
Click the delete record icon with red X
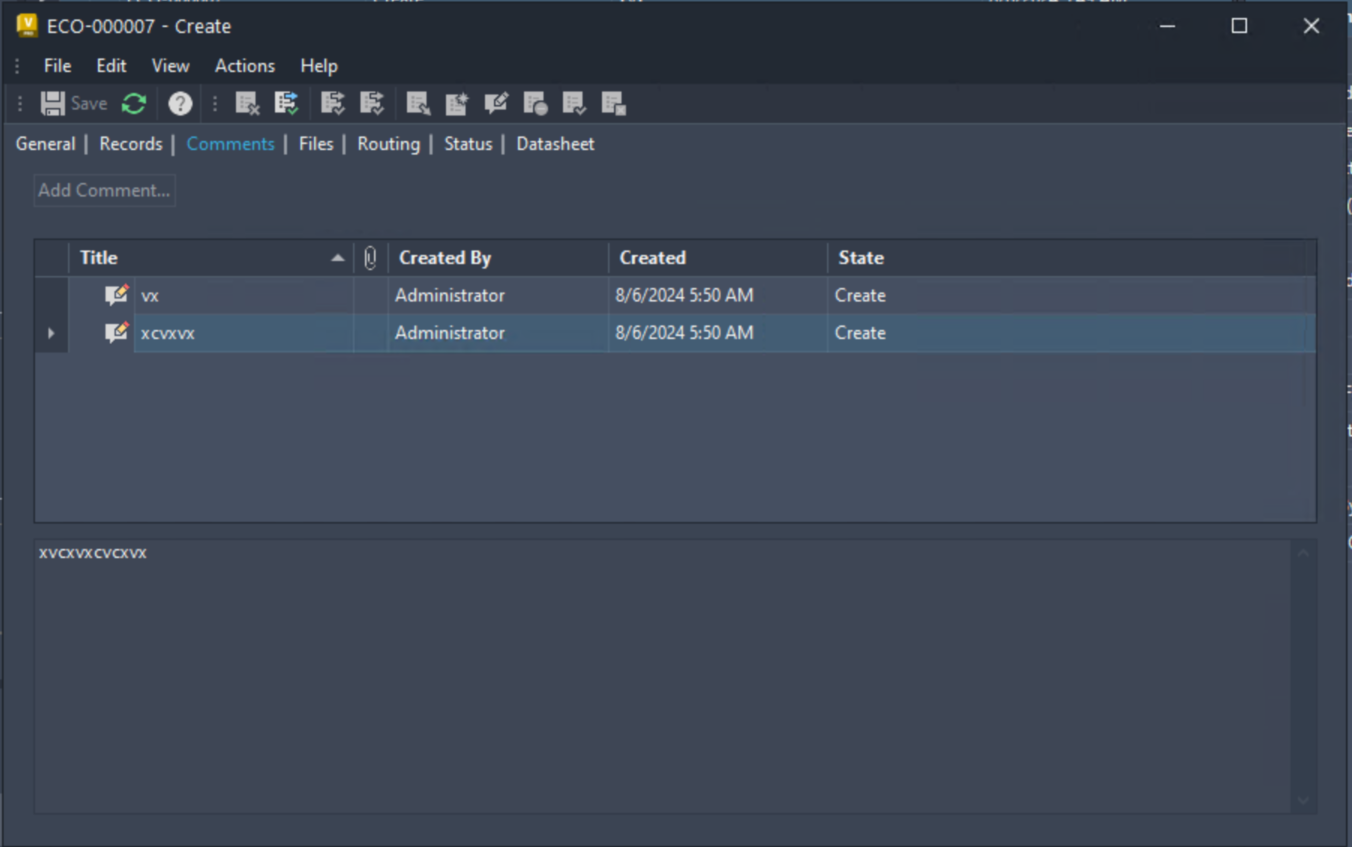(247, 103)
